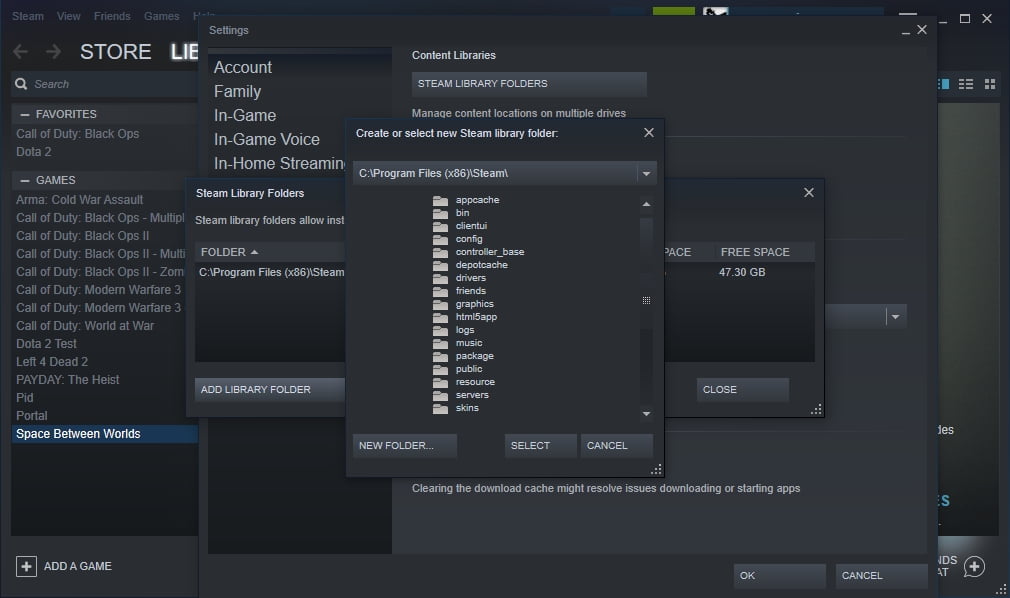The height and width of the screenshot is (598, 1010).
Task: Expand the path dropdown for C:\Program Files (x86)\Steam\
Action: [x=646, y=173]
